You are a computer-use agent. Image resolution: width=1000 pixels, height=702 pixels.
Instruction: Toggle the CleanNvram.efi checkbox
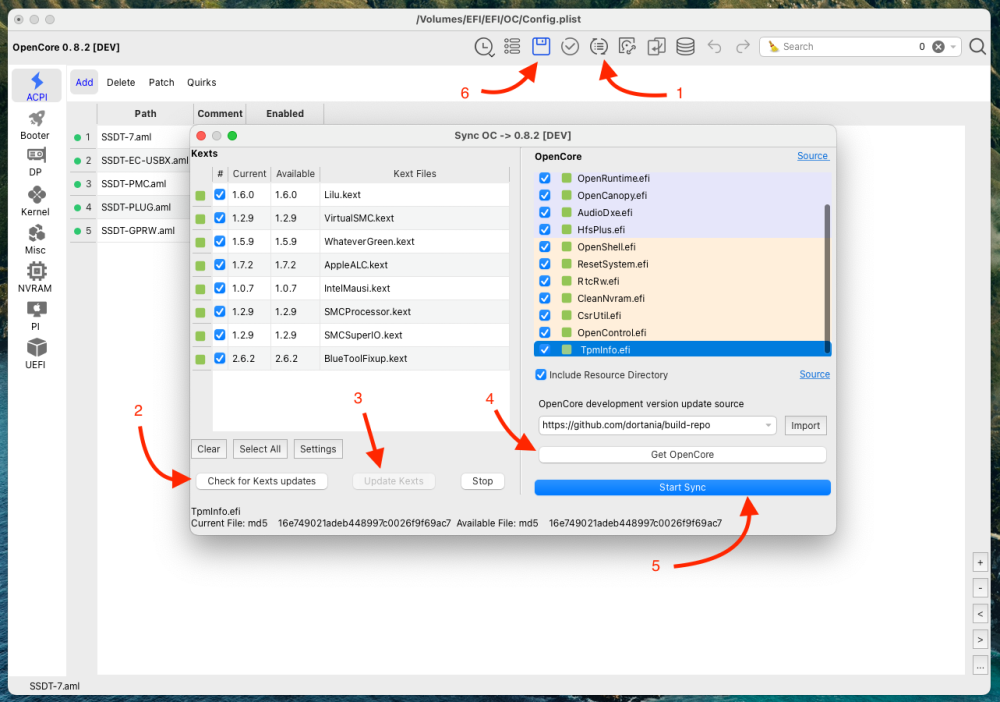545,298
